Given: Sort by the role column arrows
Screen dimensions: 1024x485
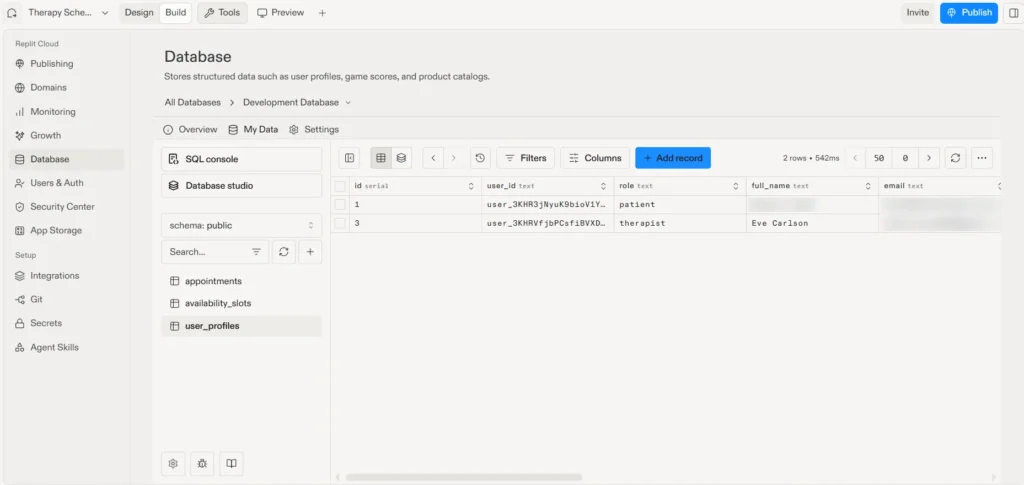Looking at the screenshot, I should coord(736,186).
